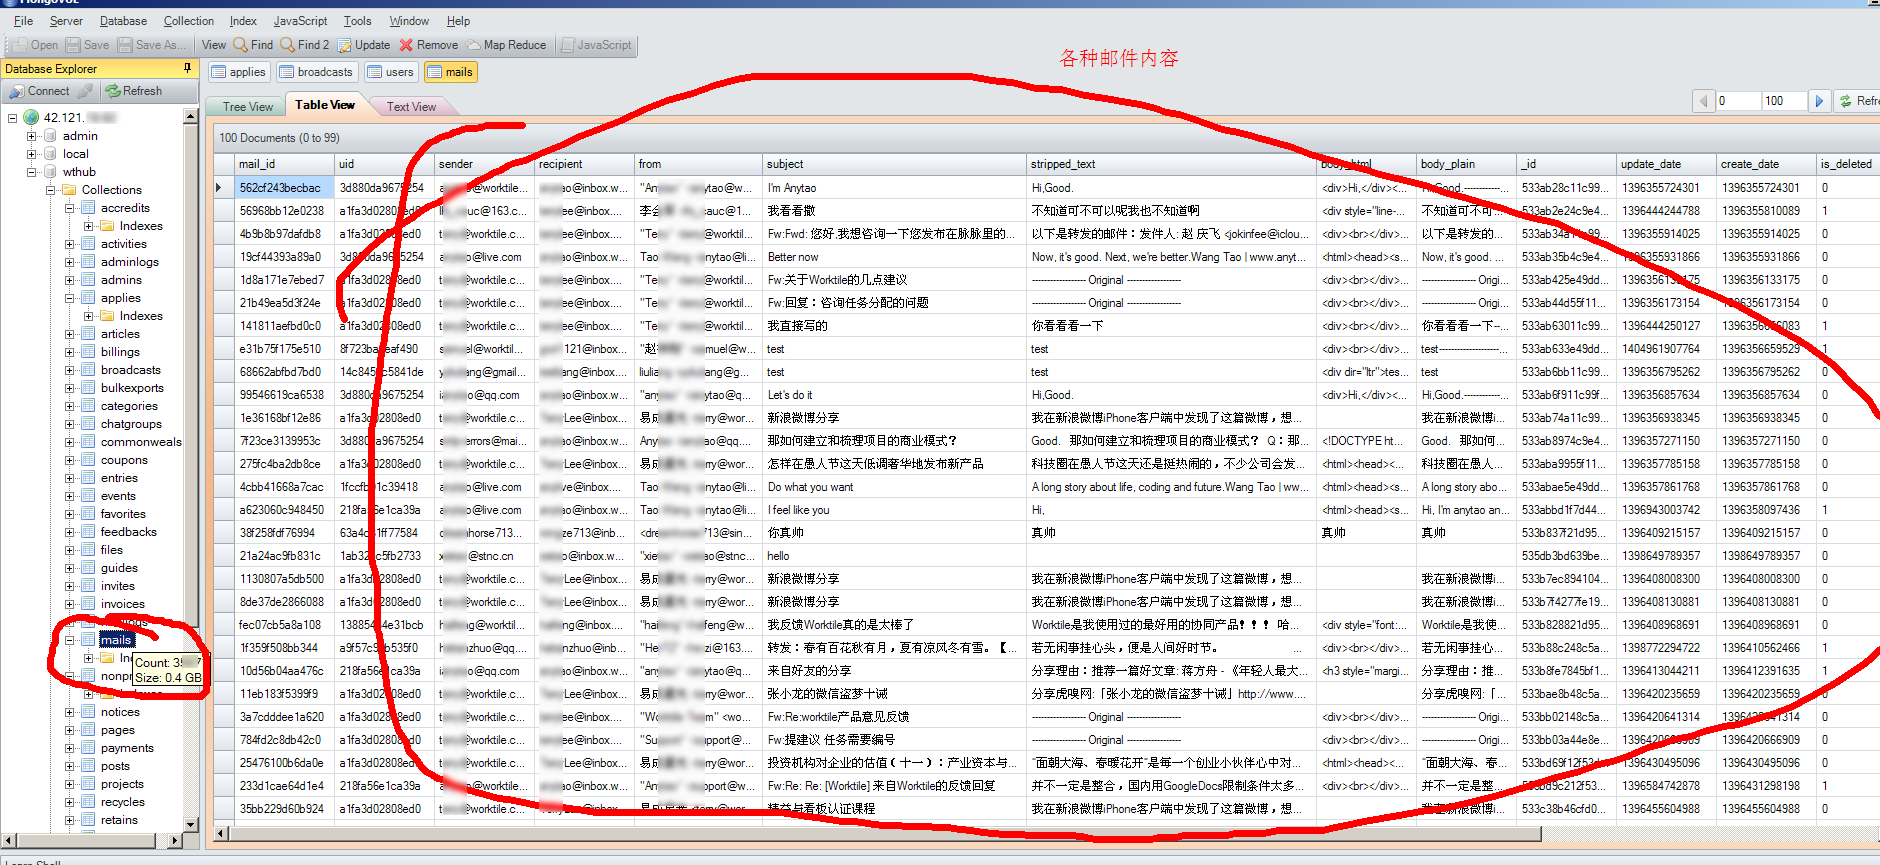Viewport: 1880px width, 865px height.
Task: Click the Map Reduce toolbar button
Action: pyautogui.click(x=506, y=45)
